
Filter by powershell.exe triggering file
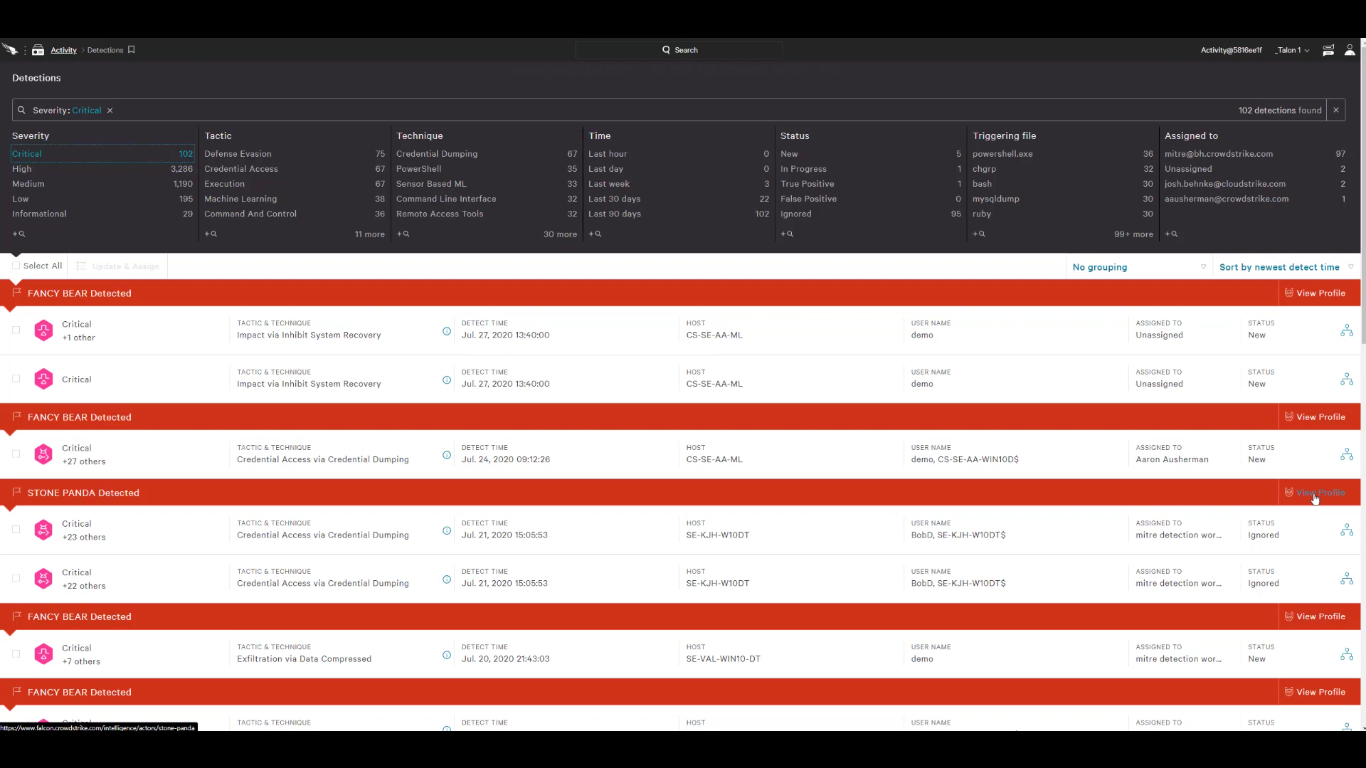[1062, 154]
